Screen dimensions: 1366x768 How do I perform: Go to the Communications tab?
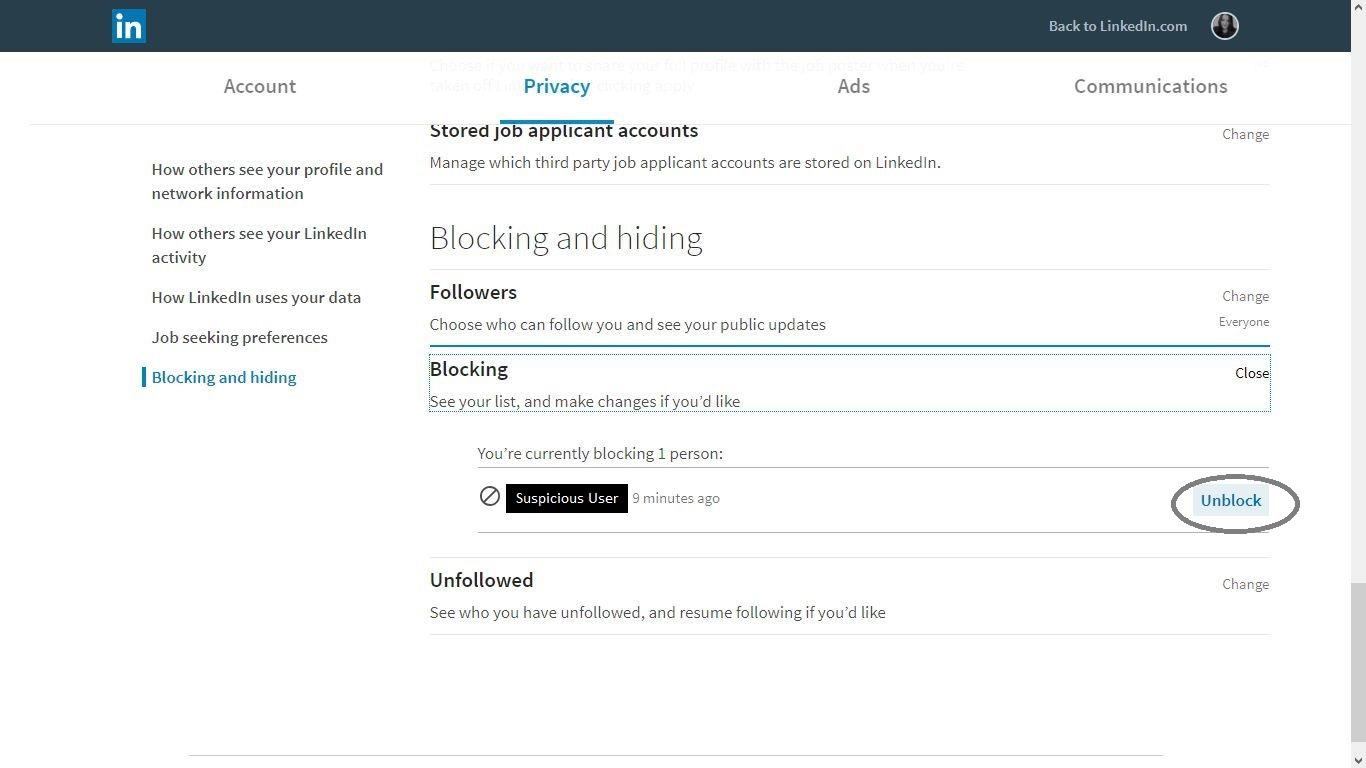pyautogui.click(x=1151, y=86)
